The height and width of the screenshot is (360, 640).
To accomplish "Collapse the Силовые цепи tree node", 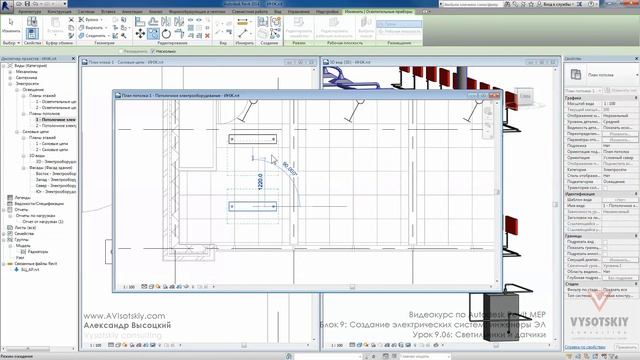I will [17, 131].
